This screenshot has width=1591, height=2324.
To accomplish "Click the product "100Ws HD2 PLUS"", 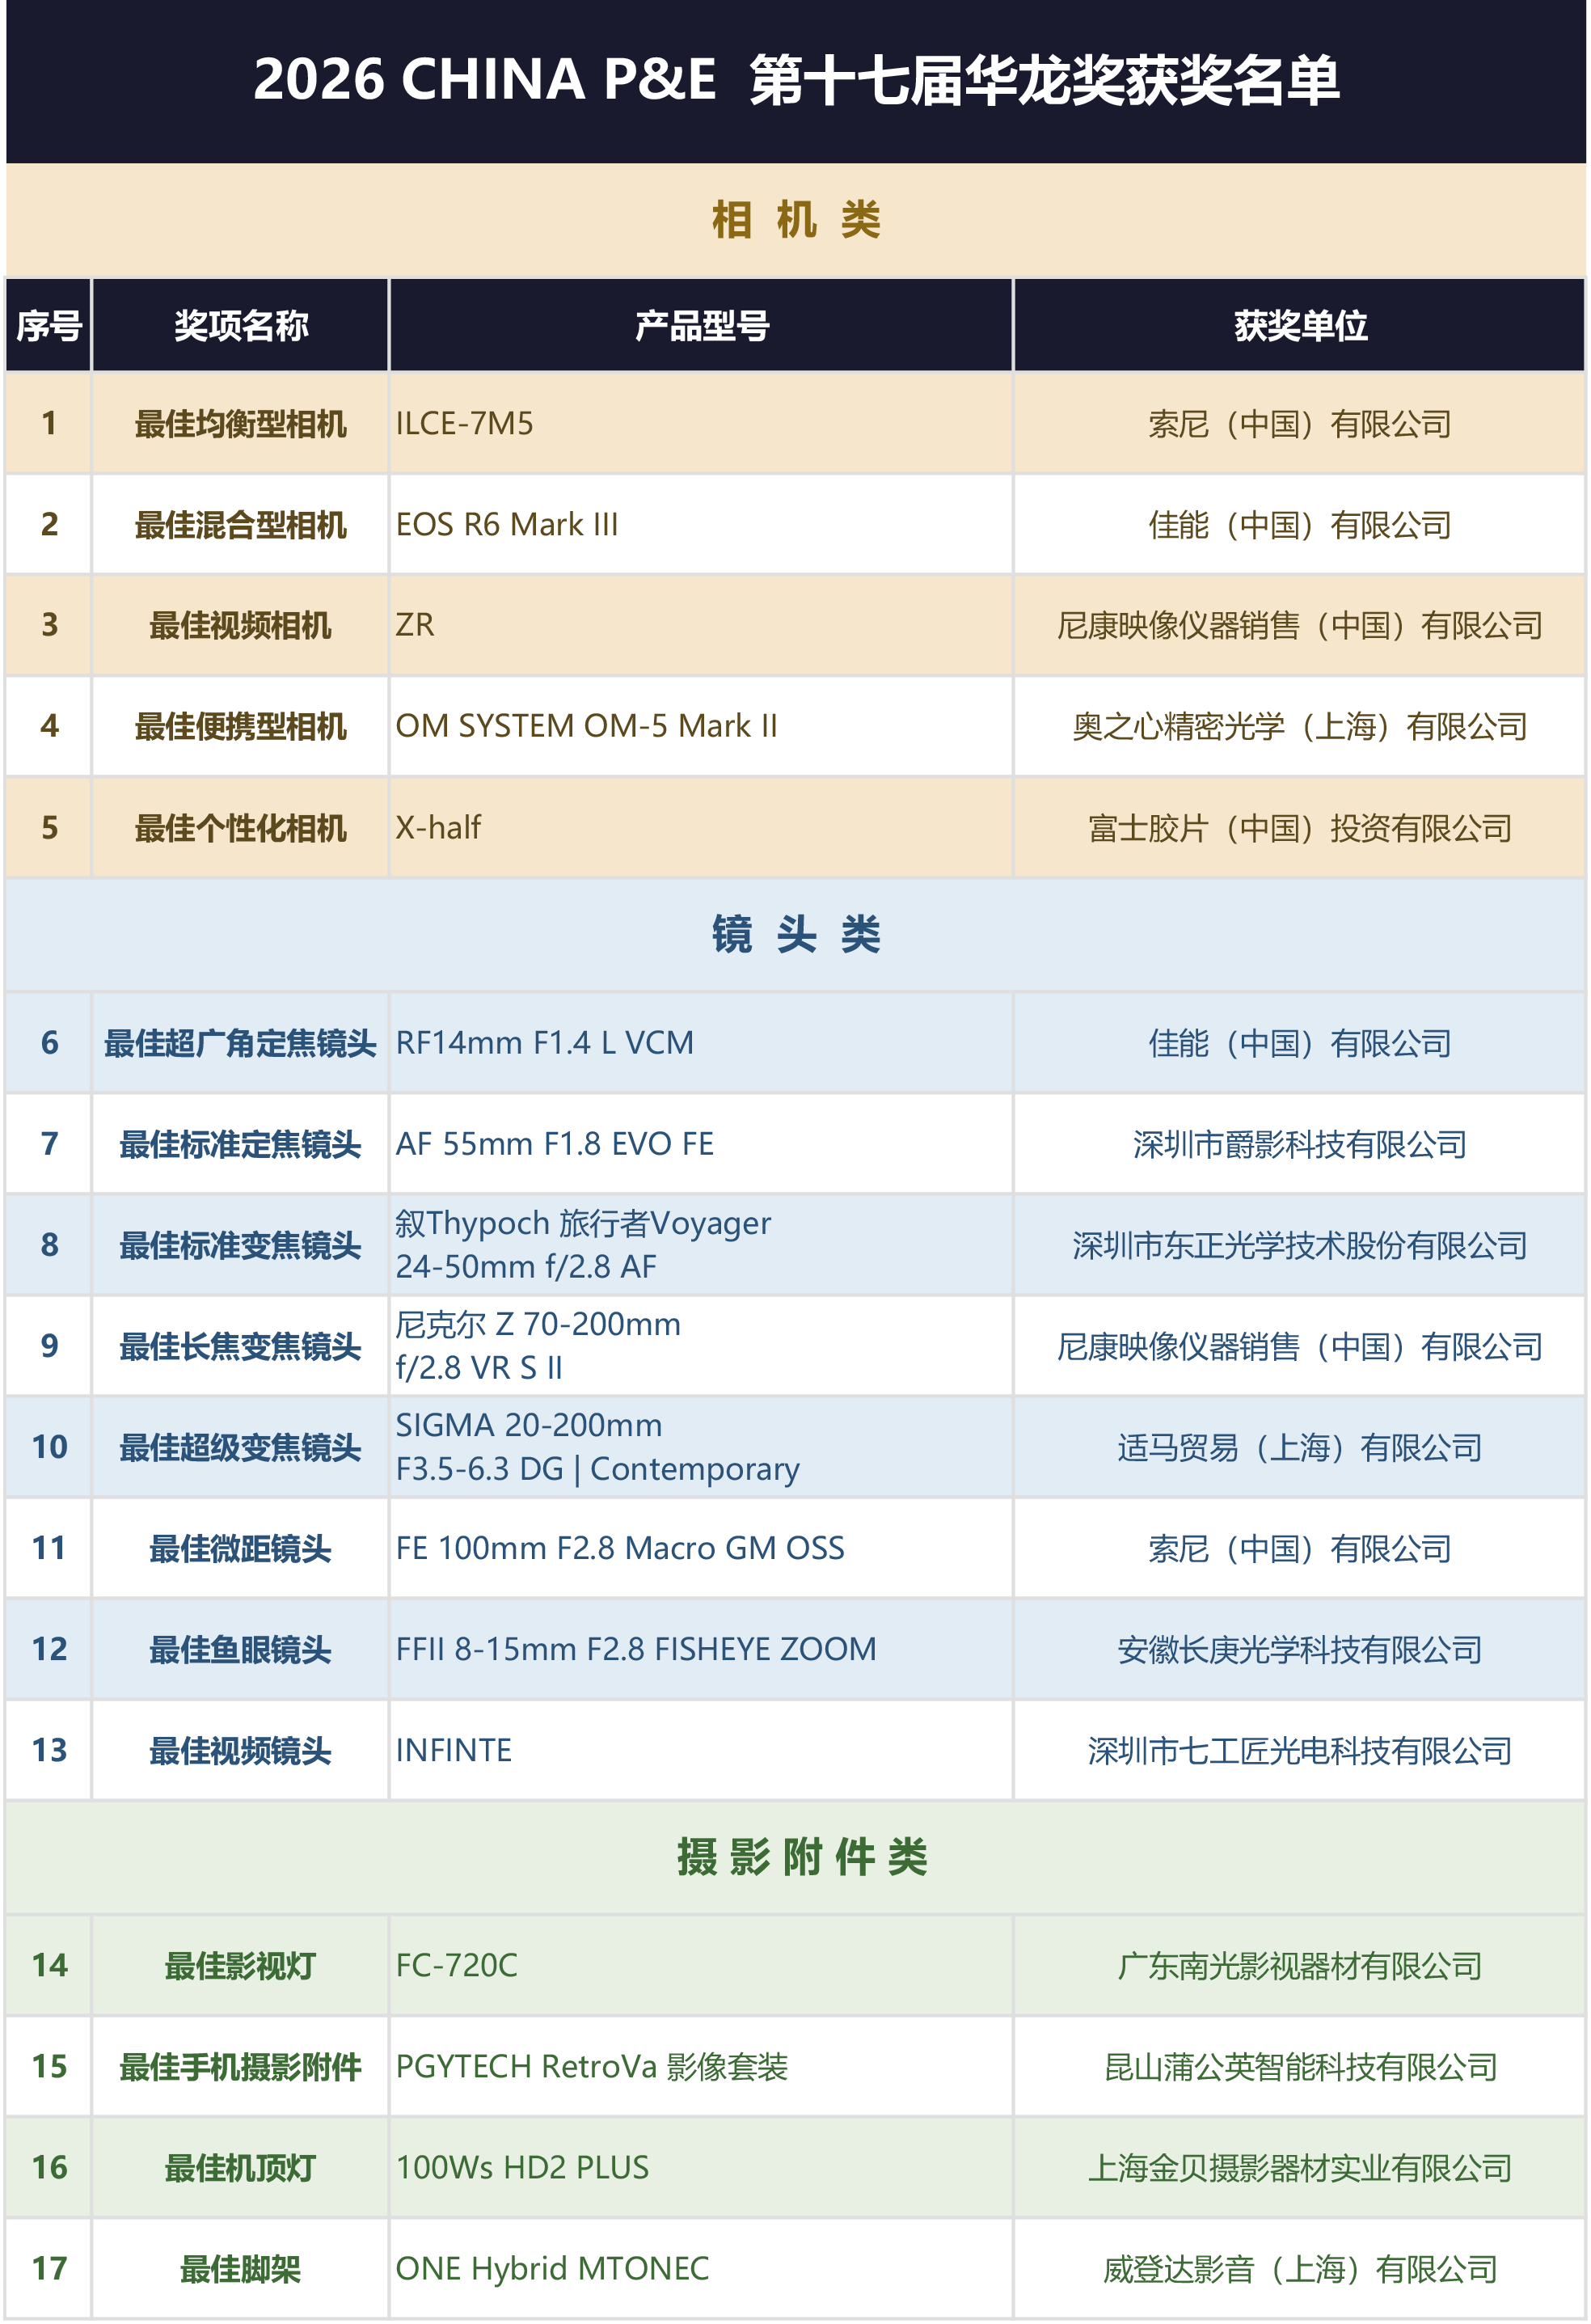I will point(522,2169).
